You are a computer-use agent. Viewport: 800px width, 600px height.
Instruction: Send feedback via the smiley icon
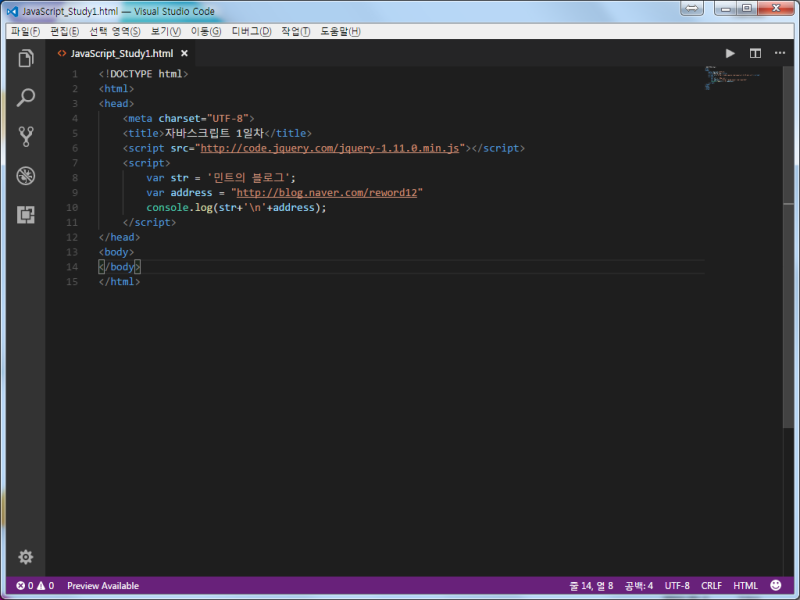775,585
